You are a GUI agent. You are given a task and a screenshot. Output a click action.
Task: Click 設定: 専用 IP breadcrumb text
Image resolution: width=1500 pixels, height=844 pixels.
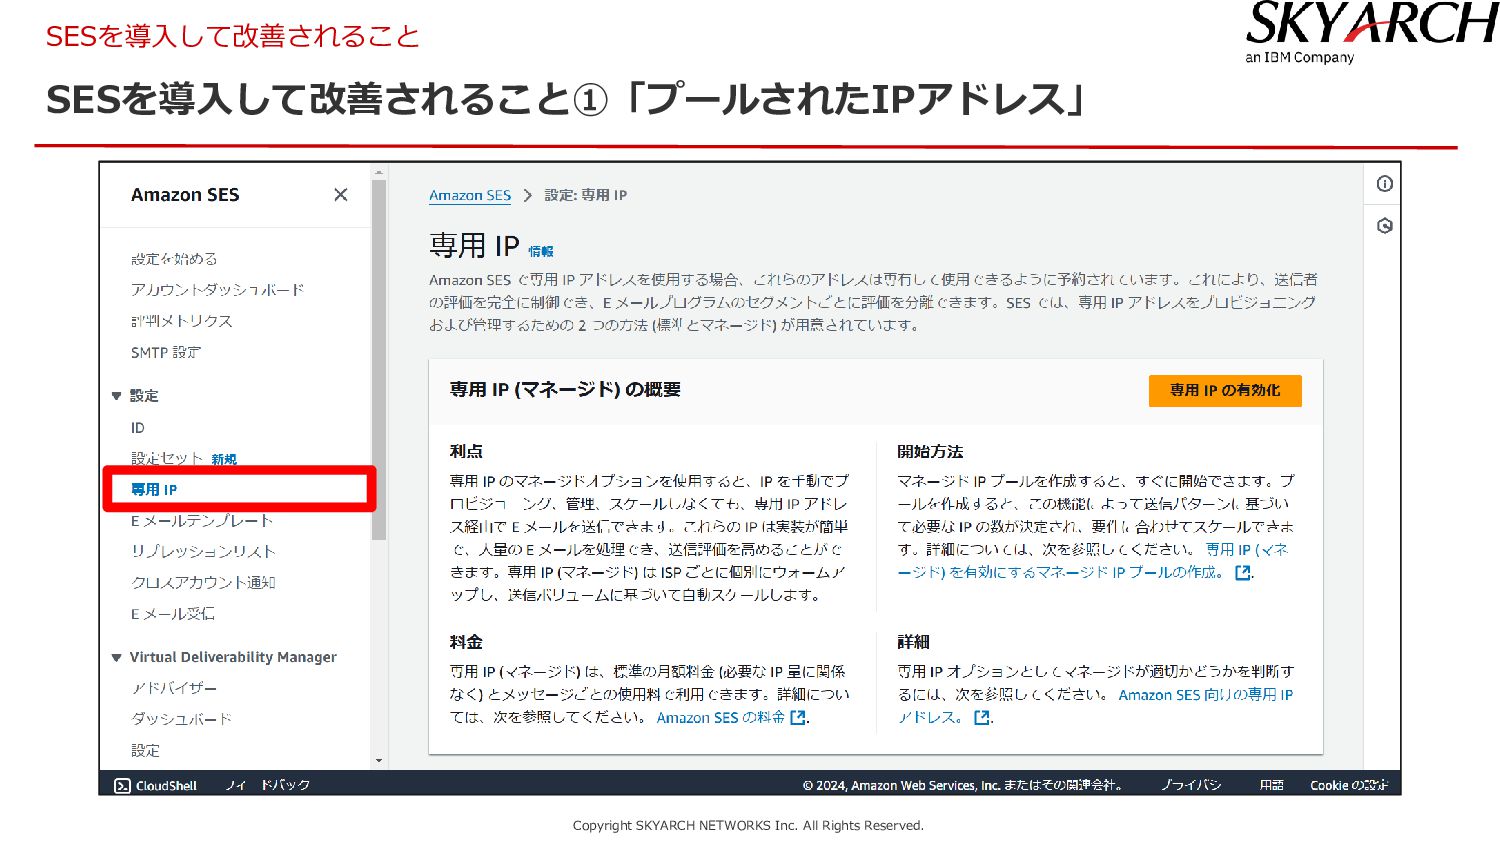tap(586, 196)
